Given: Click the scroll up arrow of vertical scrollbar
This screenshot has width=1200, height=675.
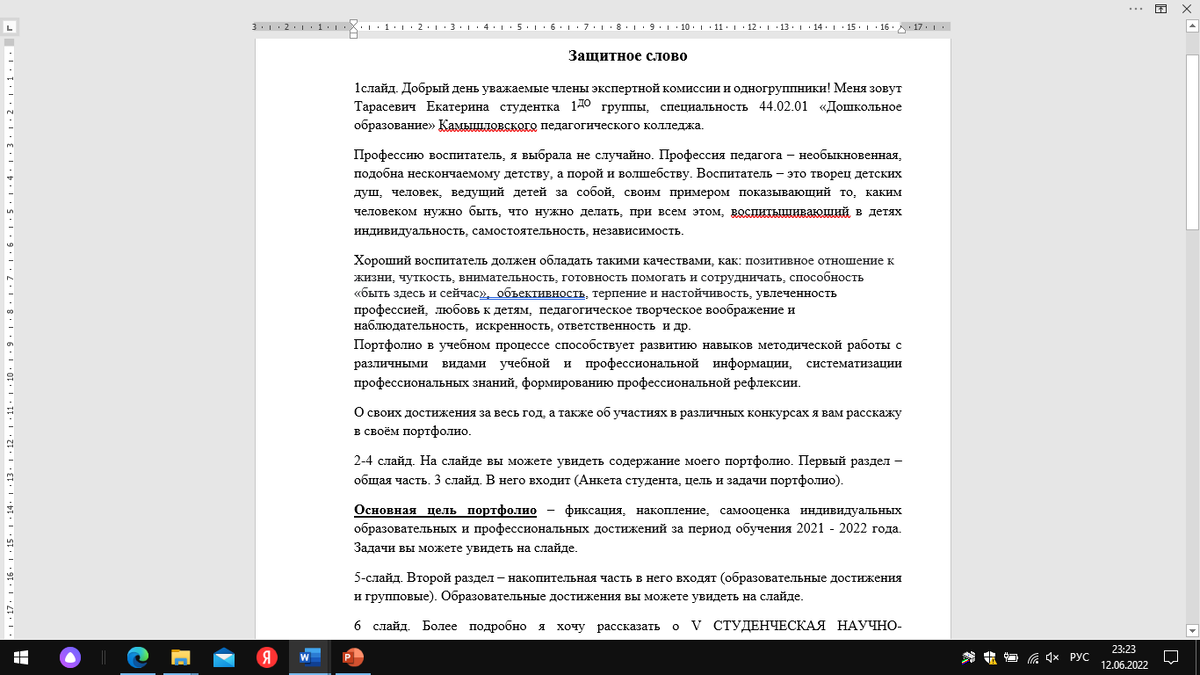Looking at the screenshot, I should pos(1192,27).
